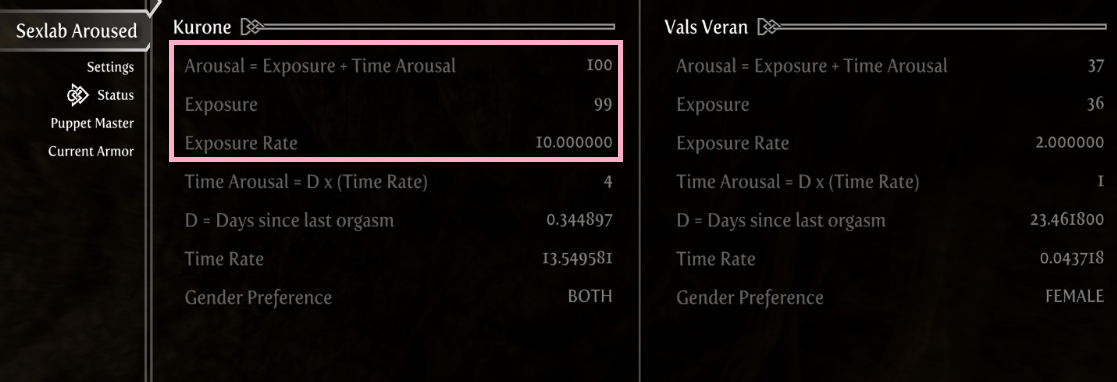Screen dimensions: 1117x382
Task: Click Kurone's Time Rate row
Action: coord(398,258)
